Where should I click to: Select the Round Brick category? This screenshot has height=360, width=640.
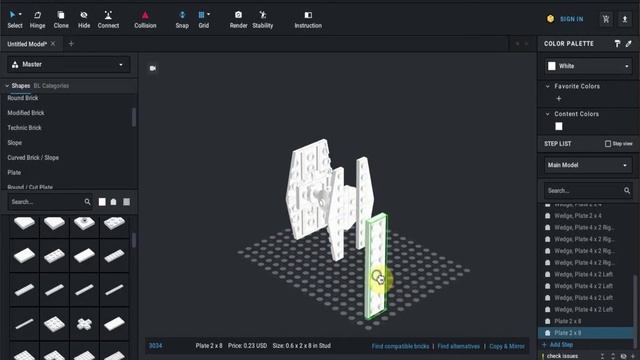pos(23,98)
